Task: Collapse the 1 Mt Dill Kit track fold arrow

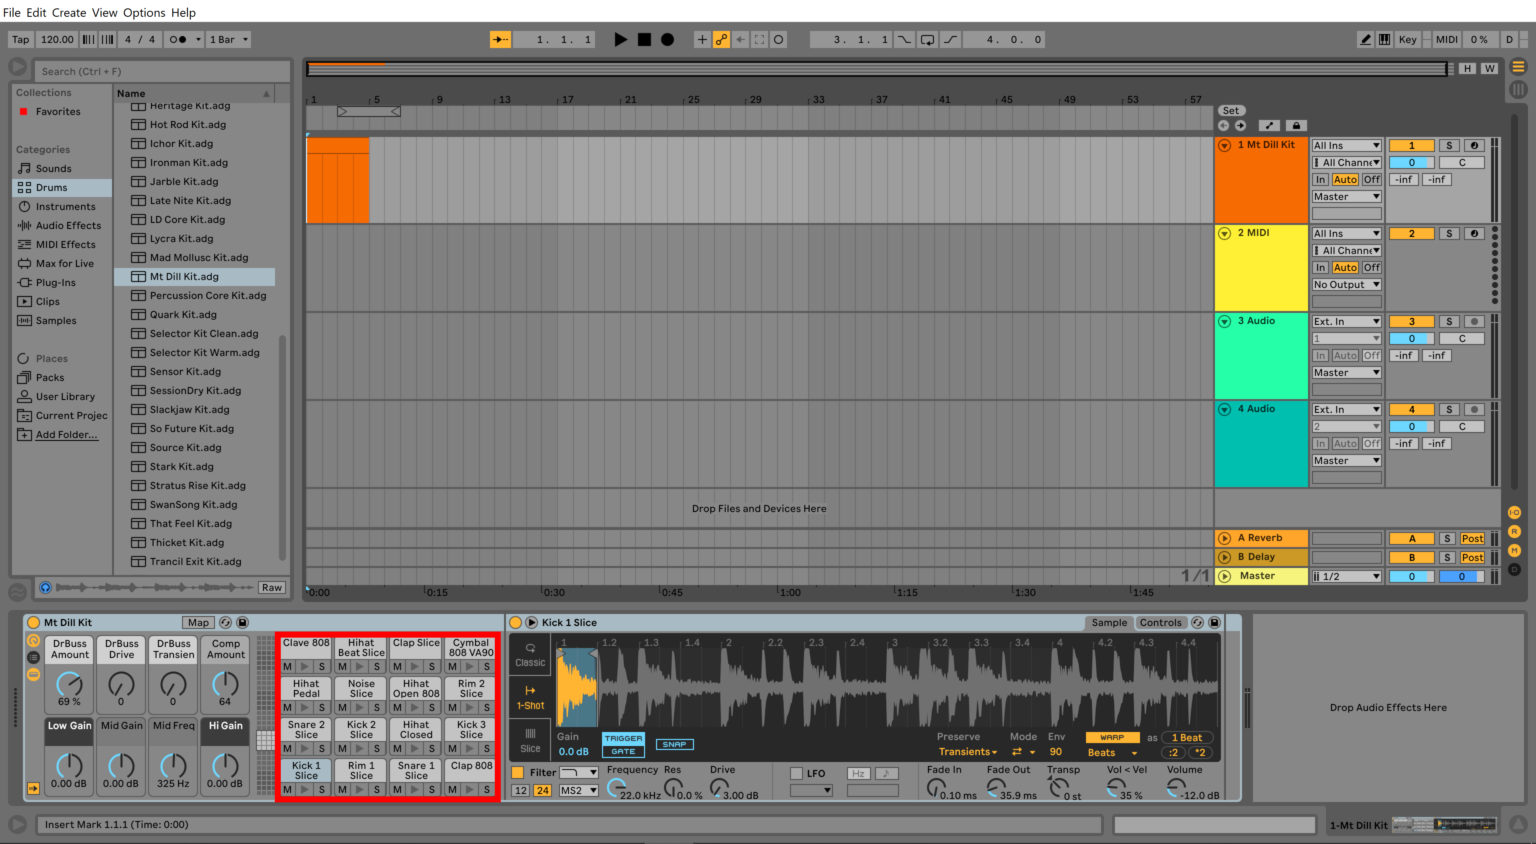Action: [x=1224, y=144]
